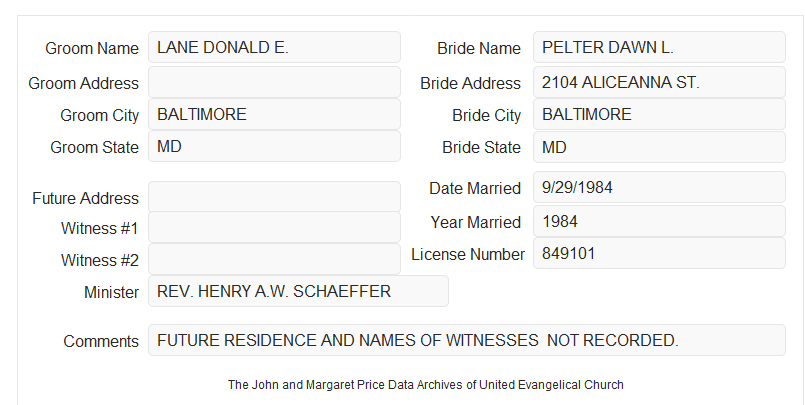
Task: Click the Price Data Archives footer text
Action: (426, 385)
